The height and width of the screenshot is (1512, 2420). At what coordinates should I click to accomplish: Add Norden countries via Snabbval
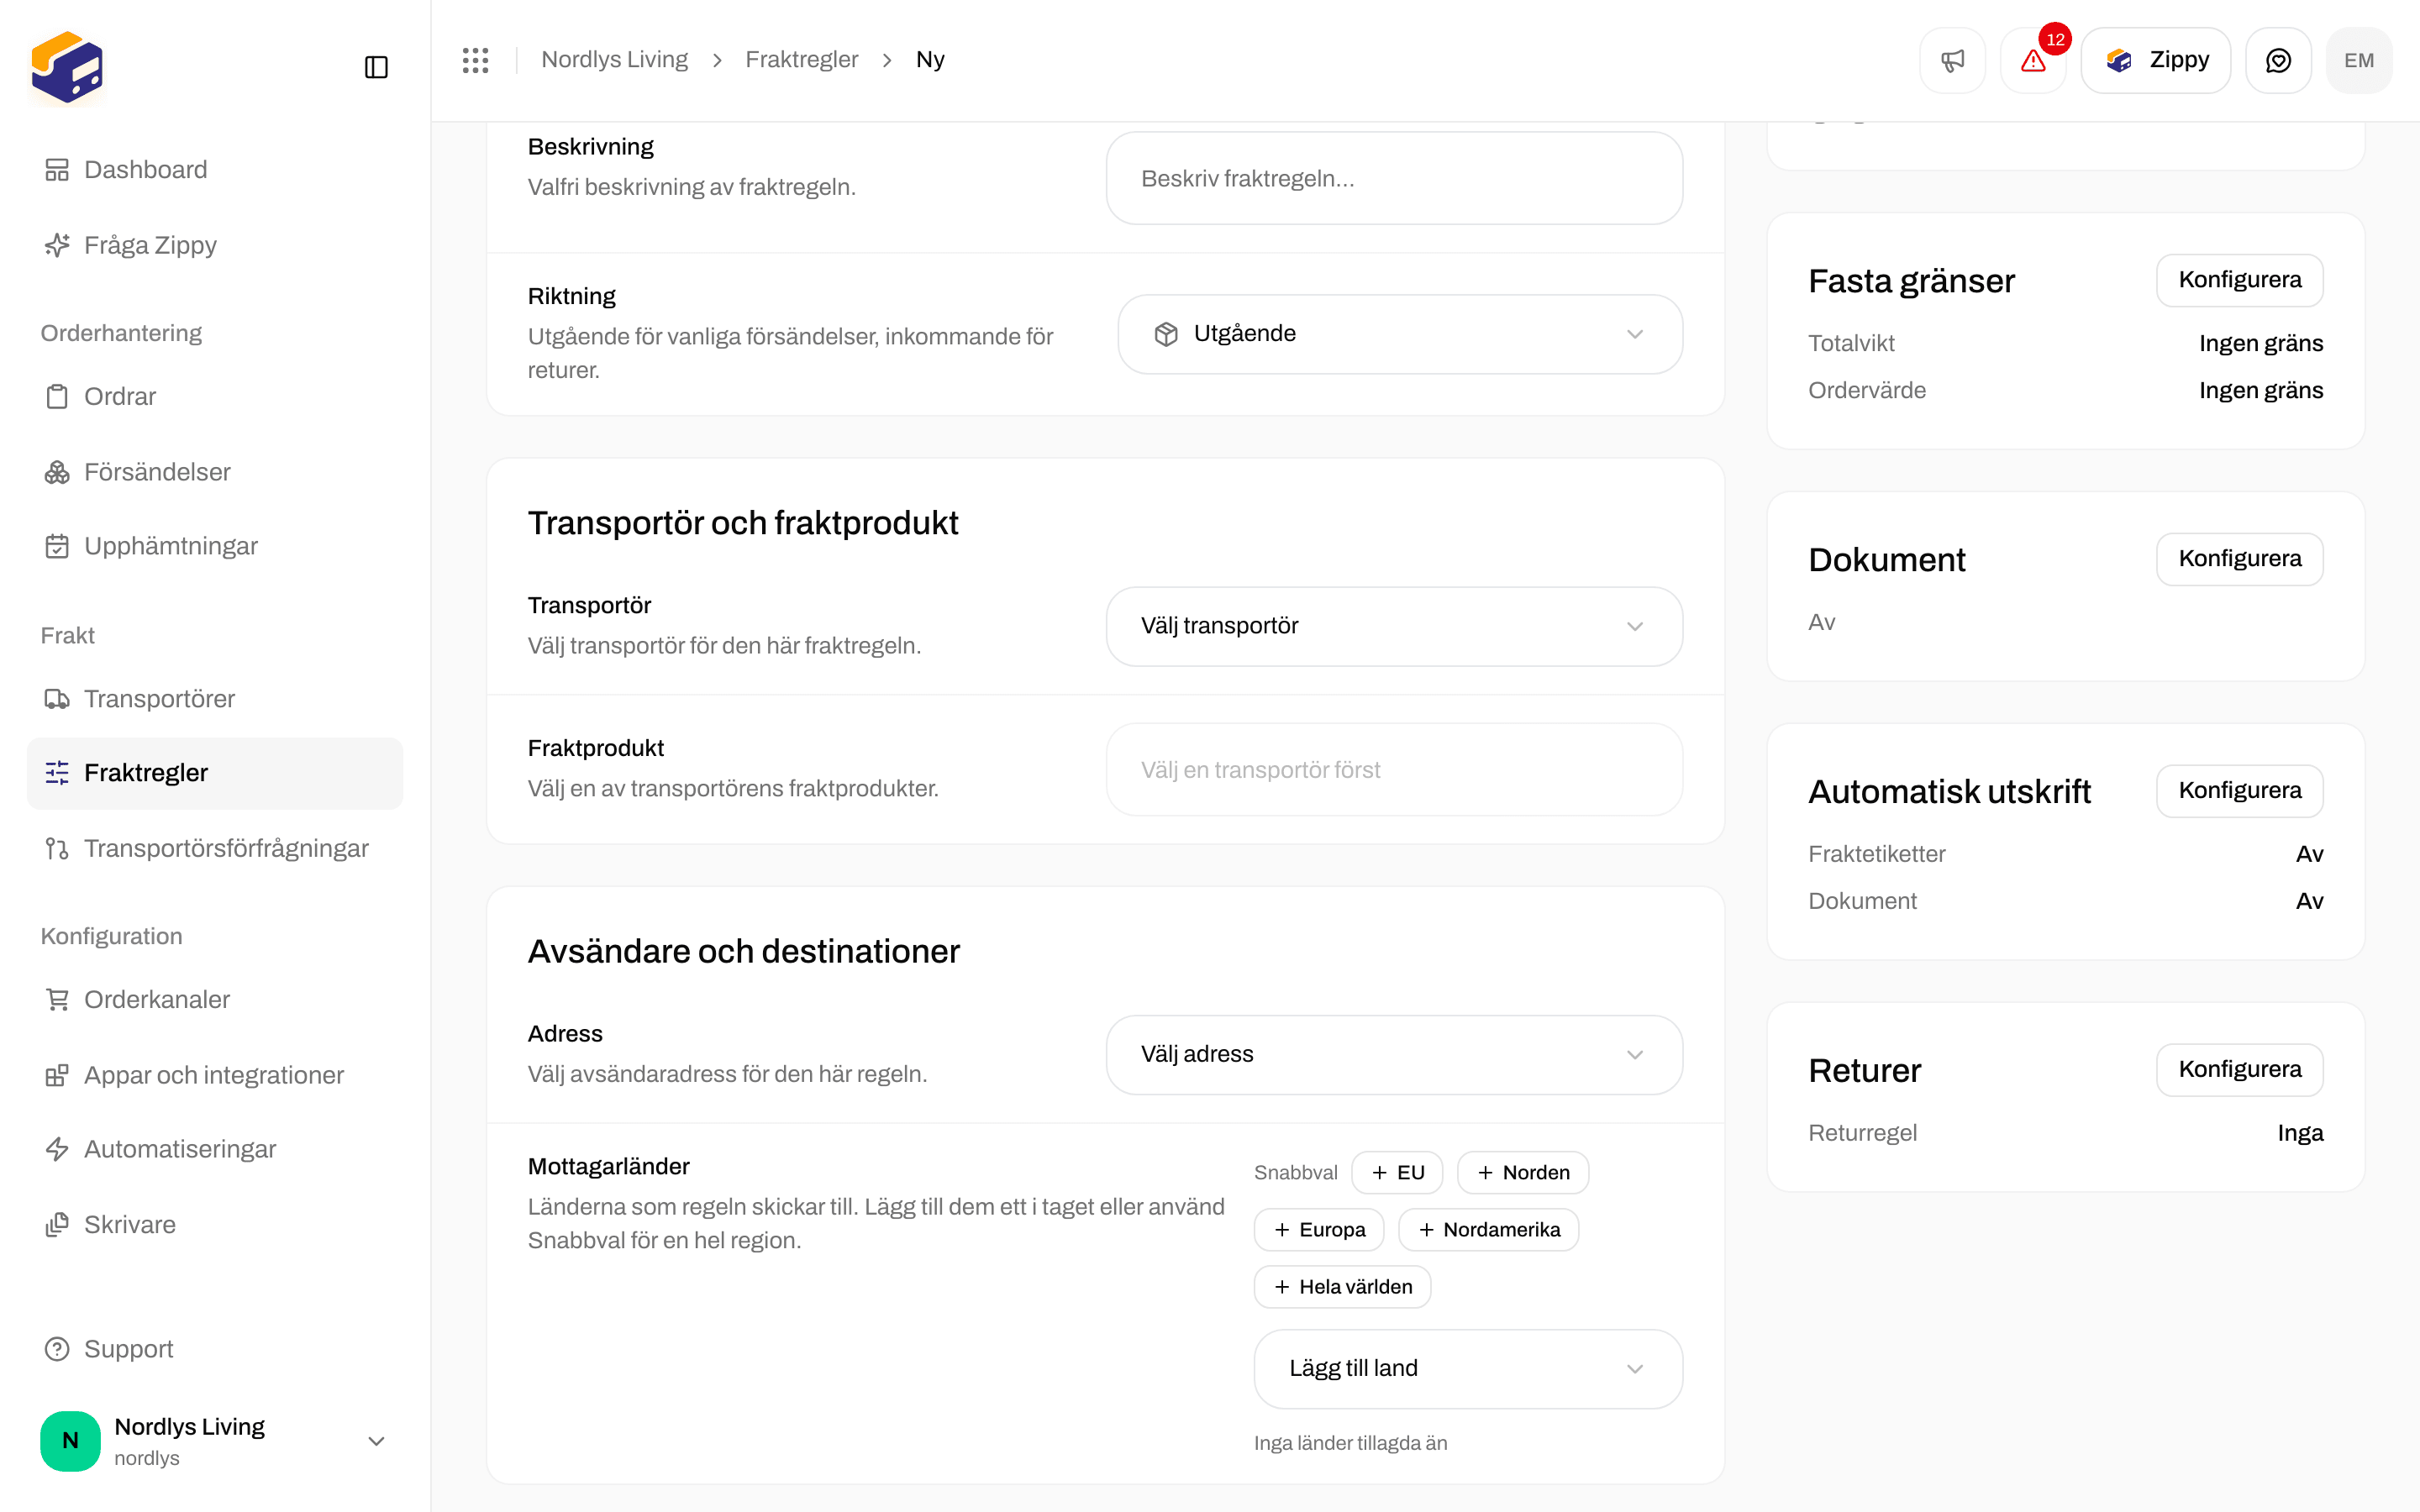(1523, 1173)
